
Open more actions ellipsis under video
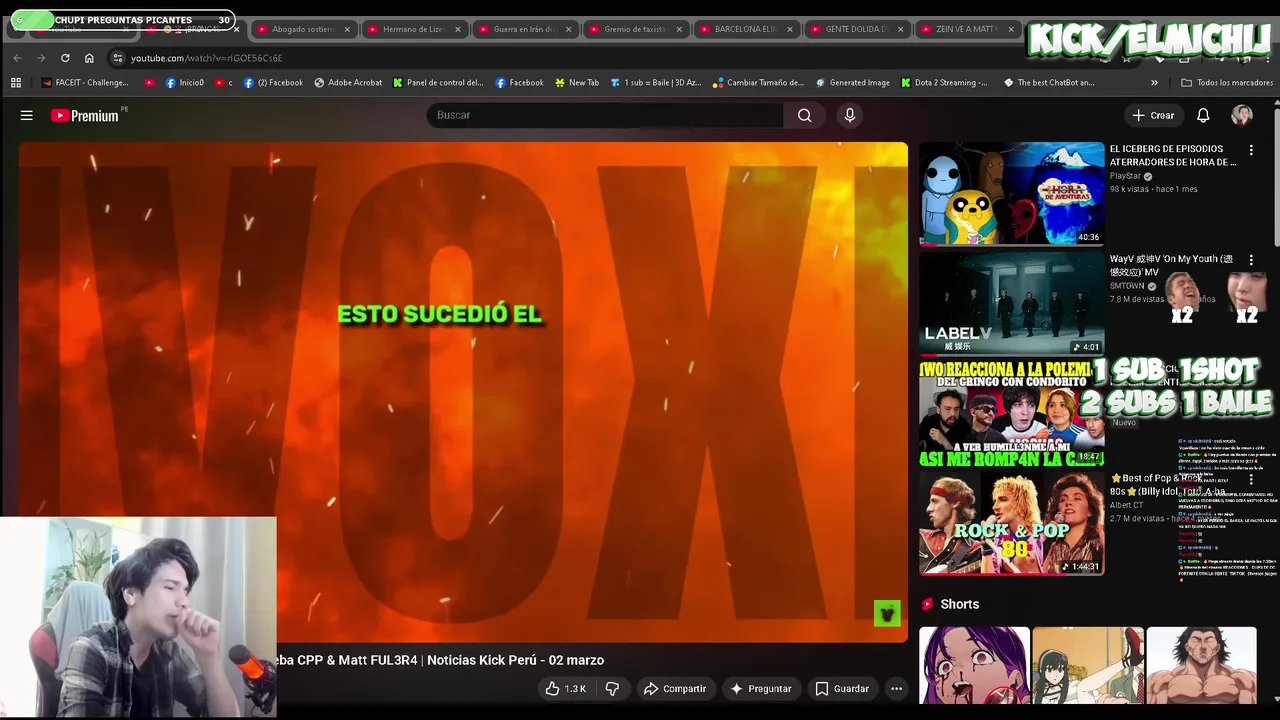(896, 688)
